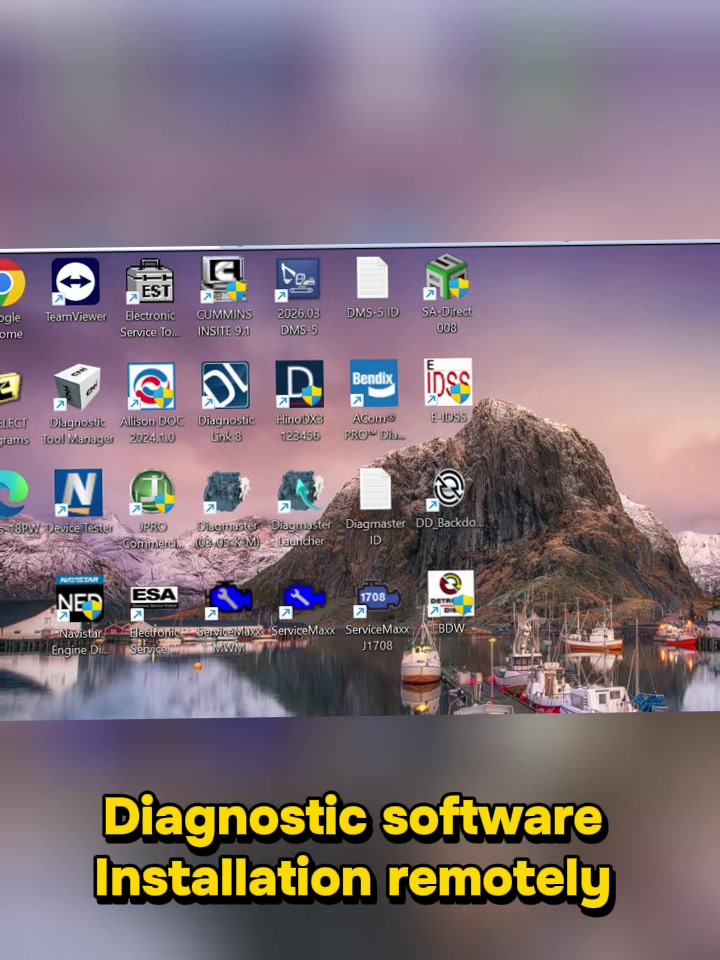Select the ServiceMaxx J1708 icon
The height and width of the screenshot is (960, 720).
point(378,598)
